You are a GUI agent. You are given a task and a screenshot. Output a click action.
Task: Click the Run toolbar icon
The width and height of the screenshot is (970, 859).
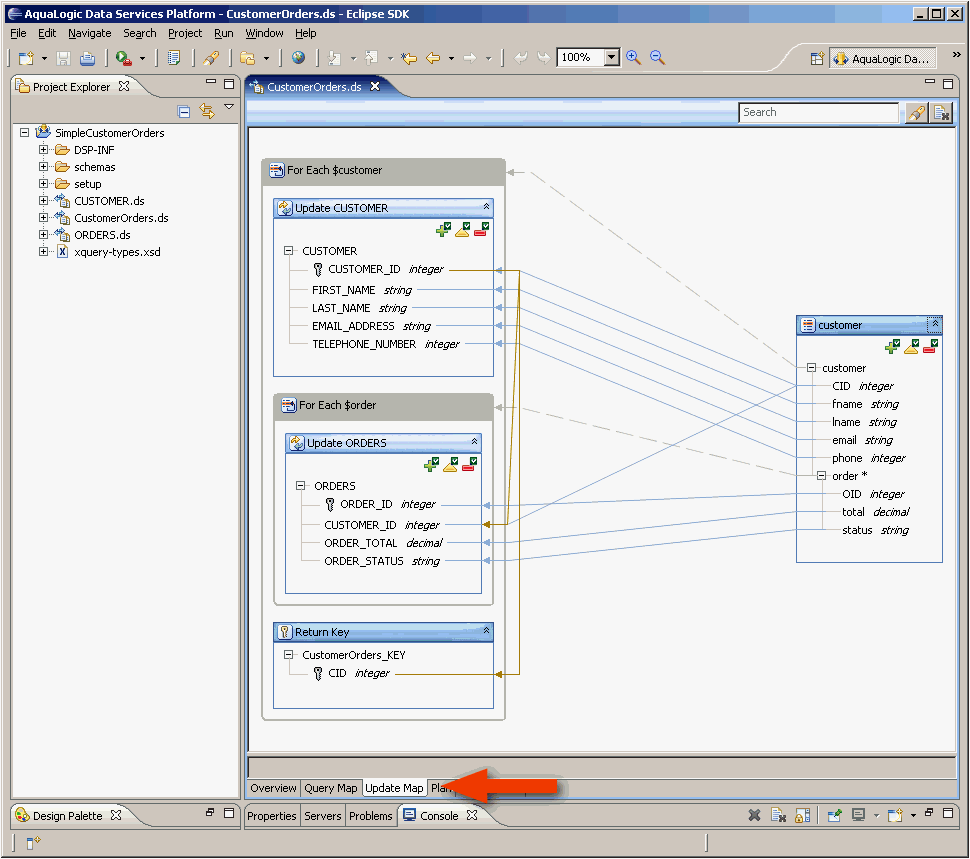(x=124, y=58)
